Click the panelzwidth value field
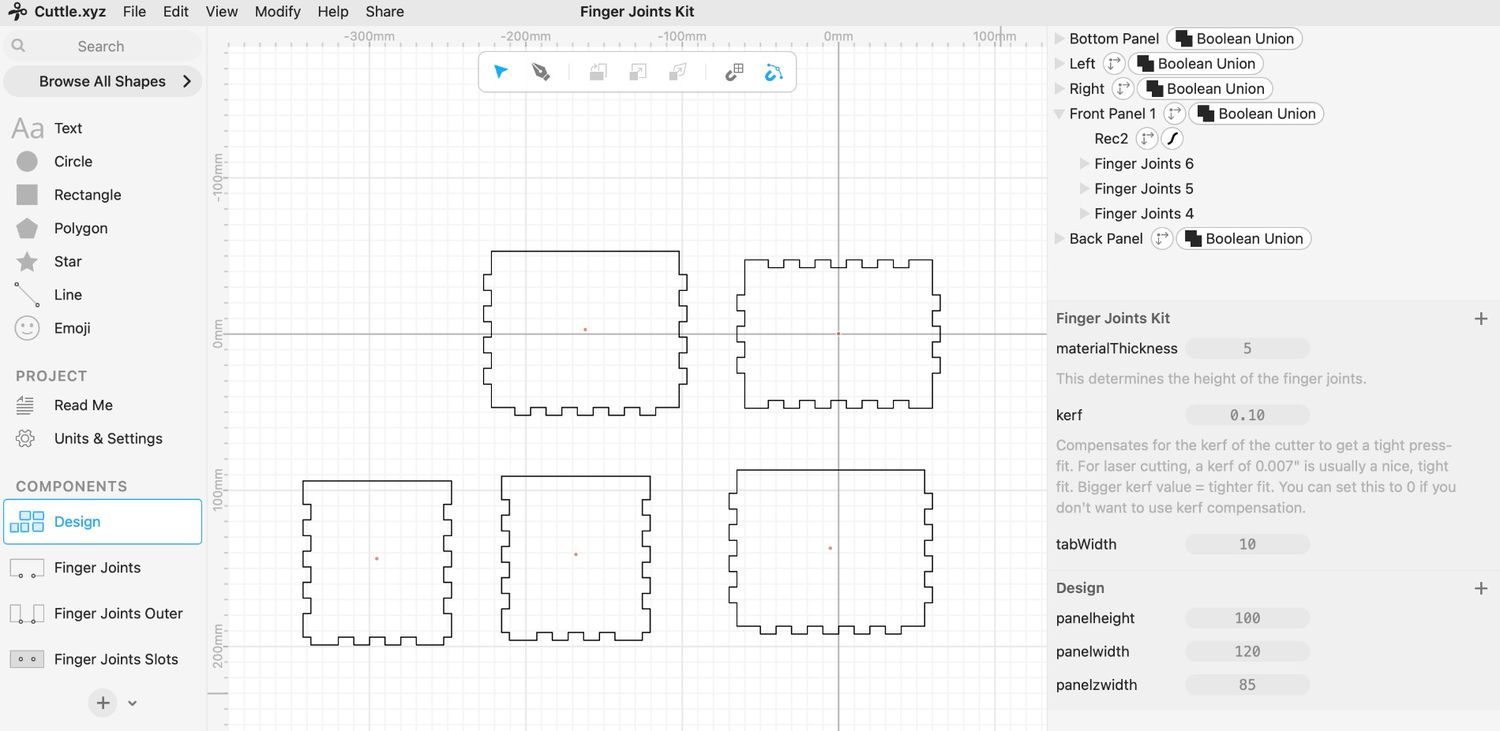 [1247, 685]
